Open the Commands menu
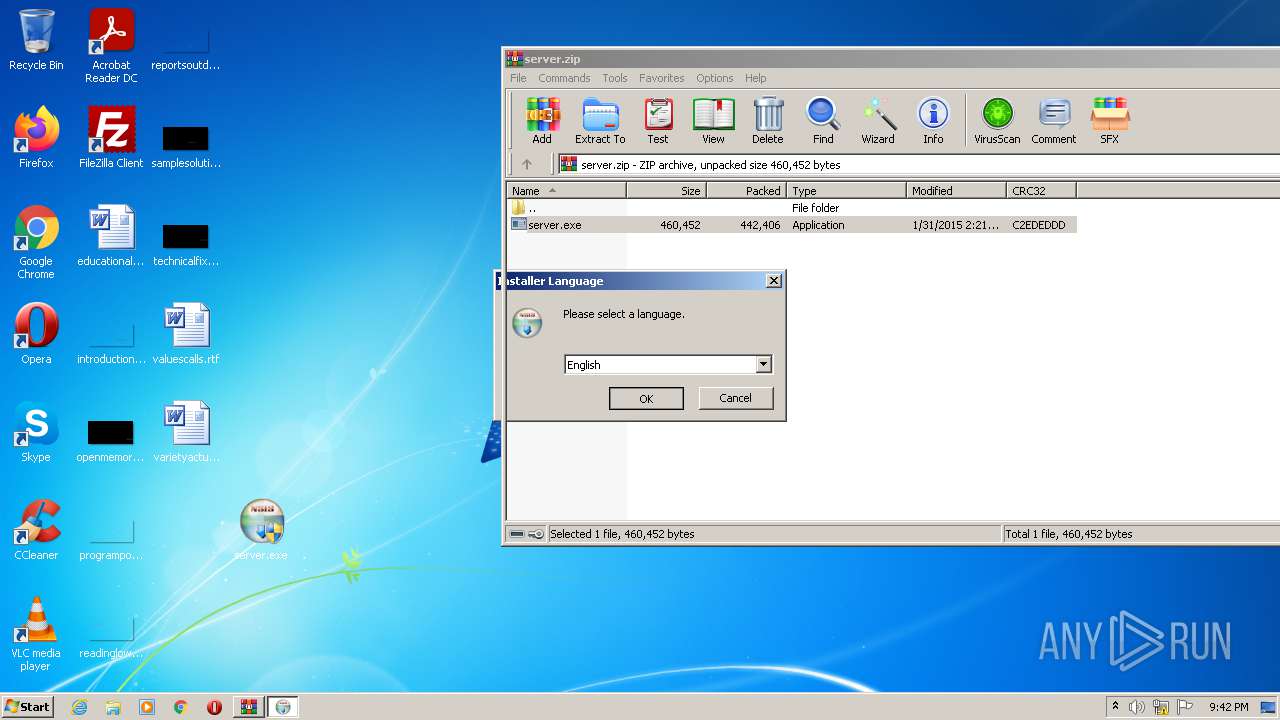This screenshot has height=720, width=1280. coord(564,78)
